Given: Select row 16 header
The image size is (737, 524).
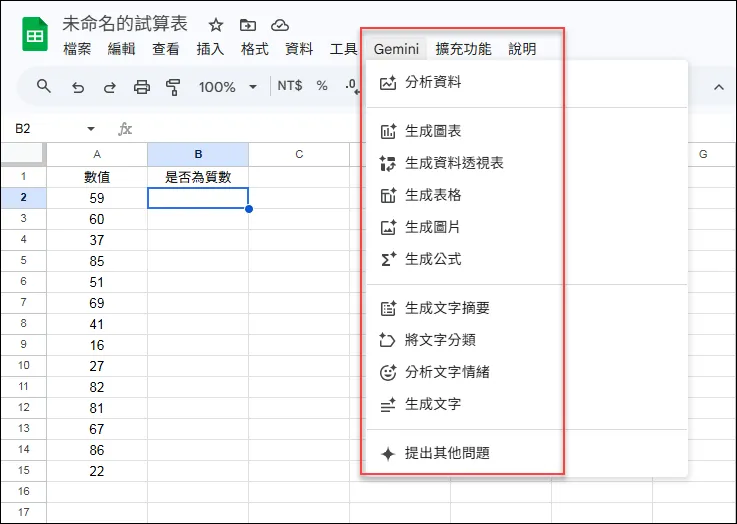Looking at the screenshot, I should click(x=23, y=492).
